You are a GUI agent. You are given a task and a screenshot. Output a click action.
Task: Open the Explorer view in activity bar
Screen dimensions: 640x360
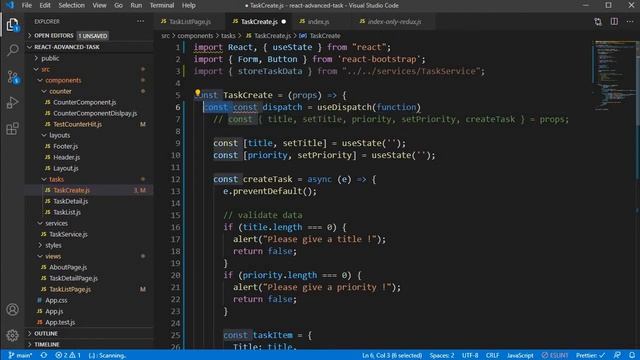point(12,24)
